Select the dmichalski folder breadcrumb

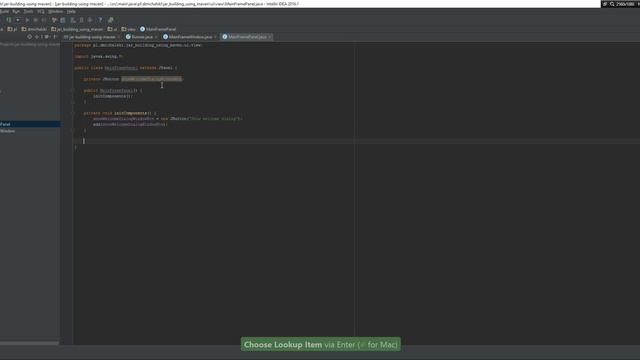[34, 29]
